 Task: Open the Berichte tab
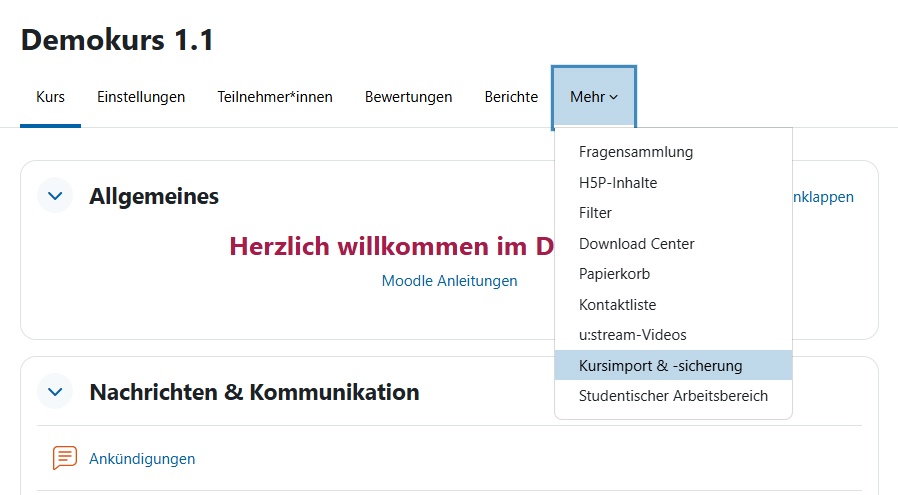point(511,97)
